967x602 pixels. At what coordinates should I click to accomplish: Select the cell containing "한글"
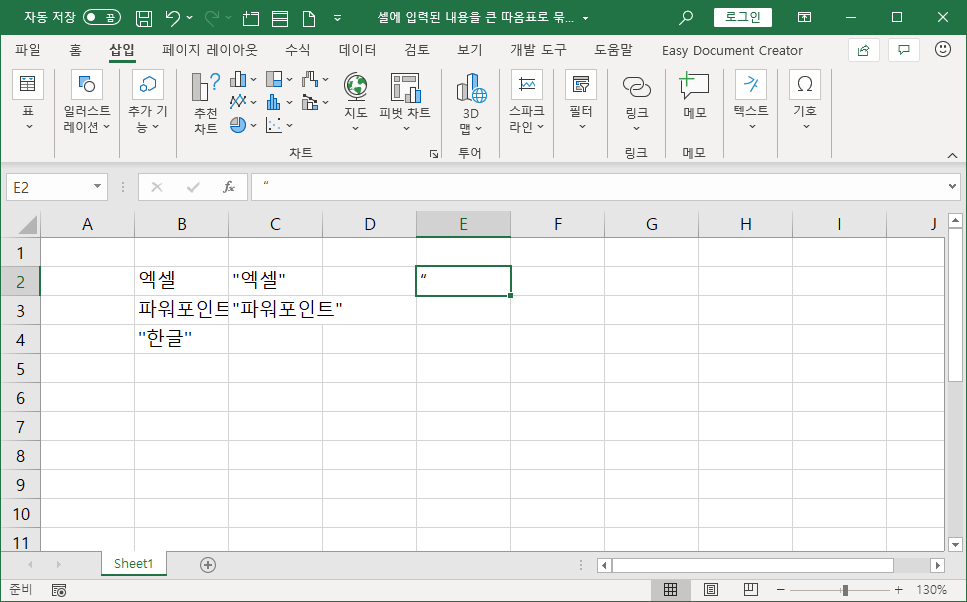coord(181,339)
